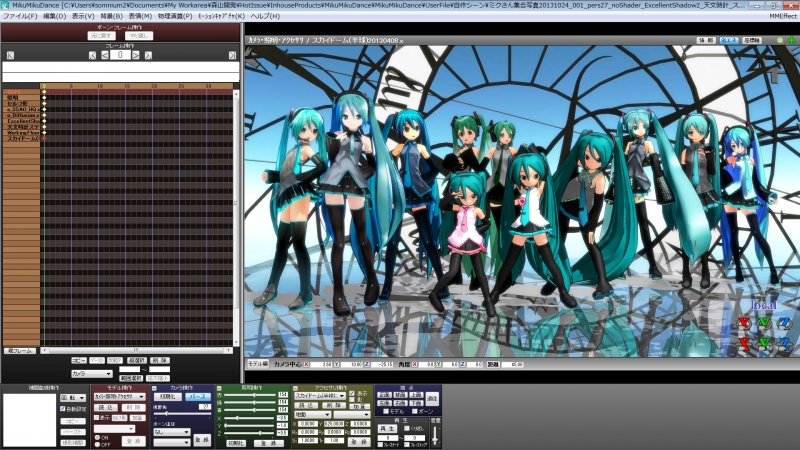800x450 pixels.
Task: Toggle 表示 checkbox in accessory panel
Action: pos(352,394)
